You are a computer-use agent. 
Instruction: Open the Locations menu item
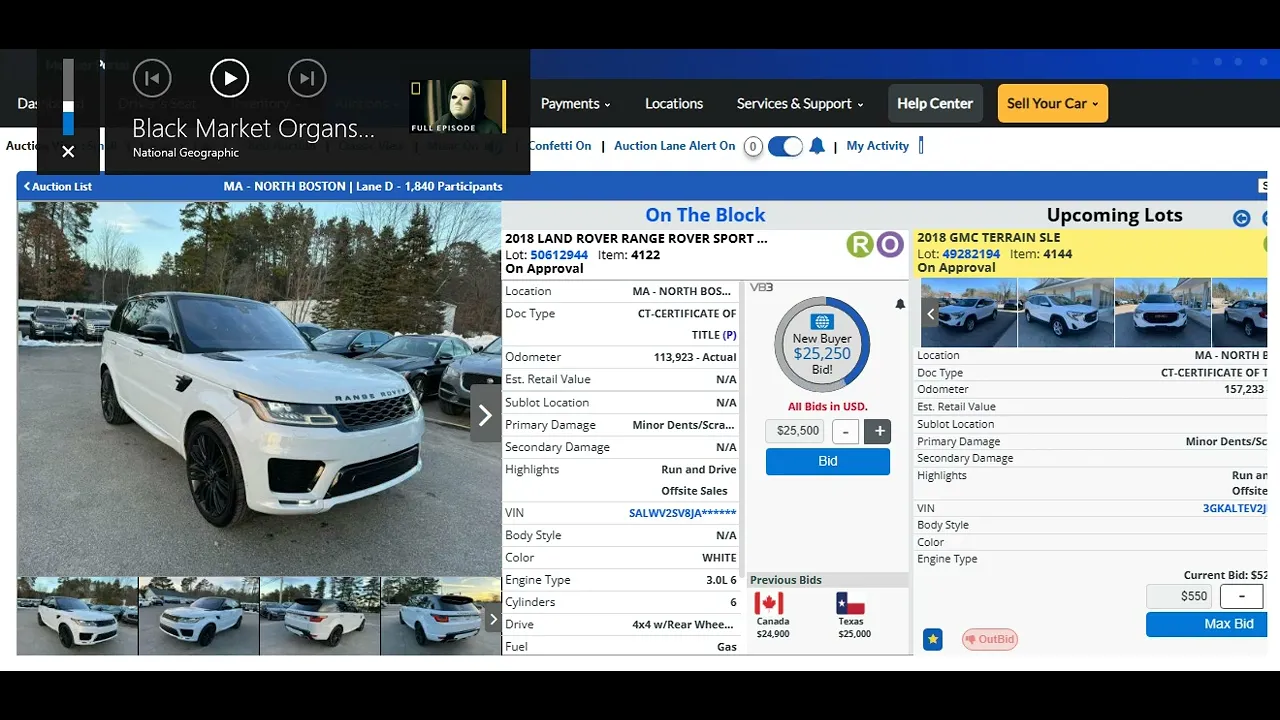(x=674, y=103)
